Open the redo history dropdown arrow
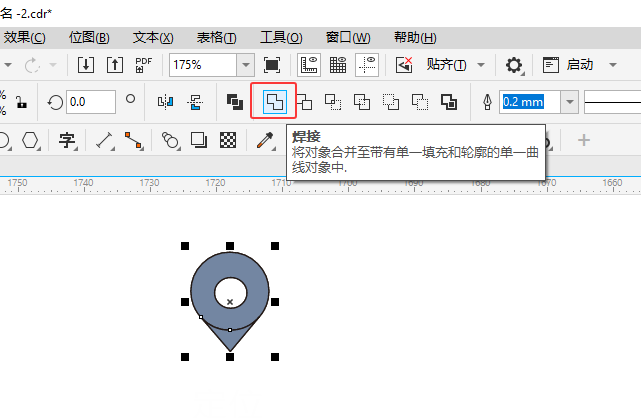This screenshot has height=418, width=641. pyautogui.click(x=53, y=65)
